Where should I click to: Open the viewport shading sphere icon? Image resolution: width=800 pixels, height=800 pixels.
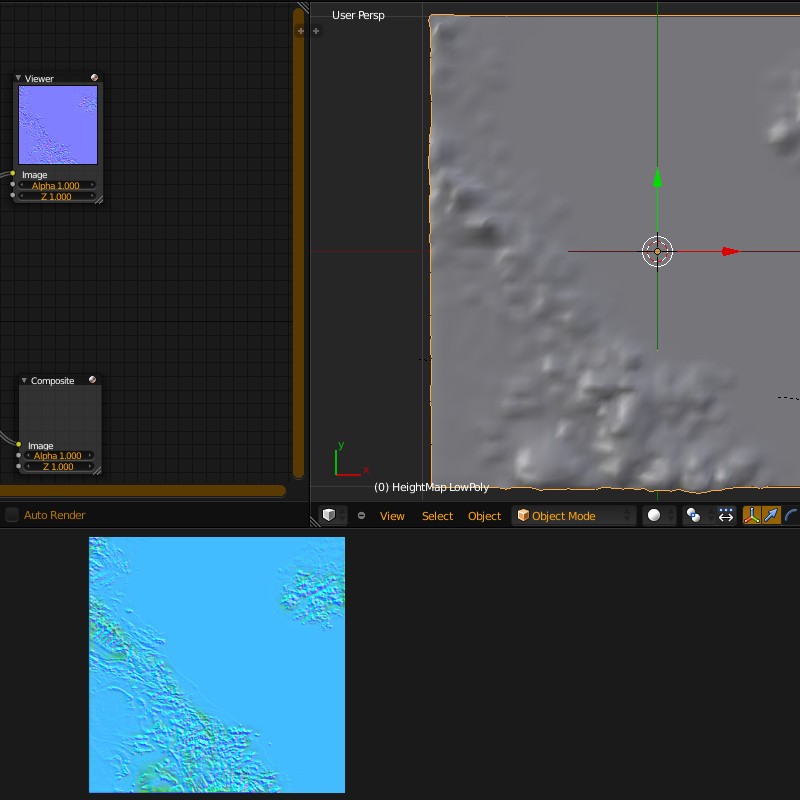654,514
